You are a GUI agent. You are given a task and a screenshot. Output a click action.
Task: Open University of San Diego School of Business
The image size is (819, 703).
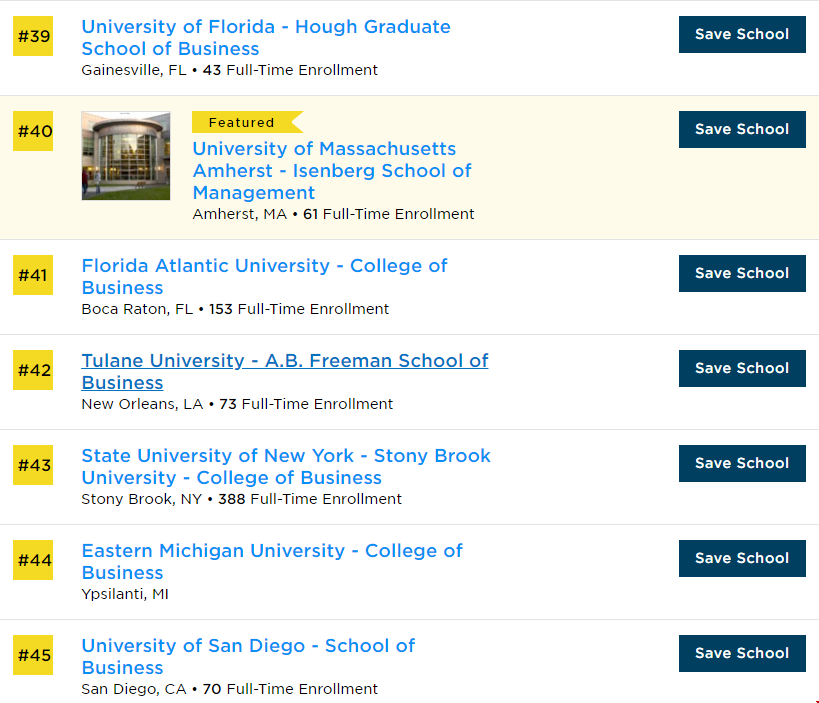point(248,657)
